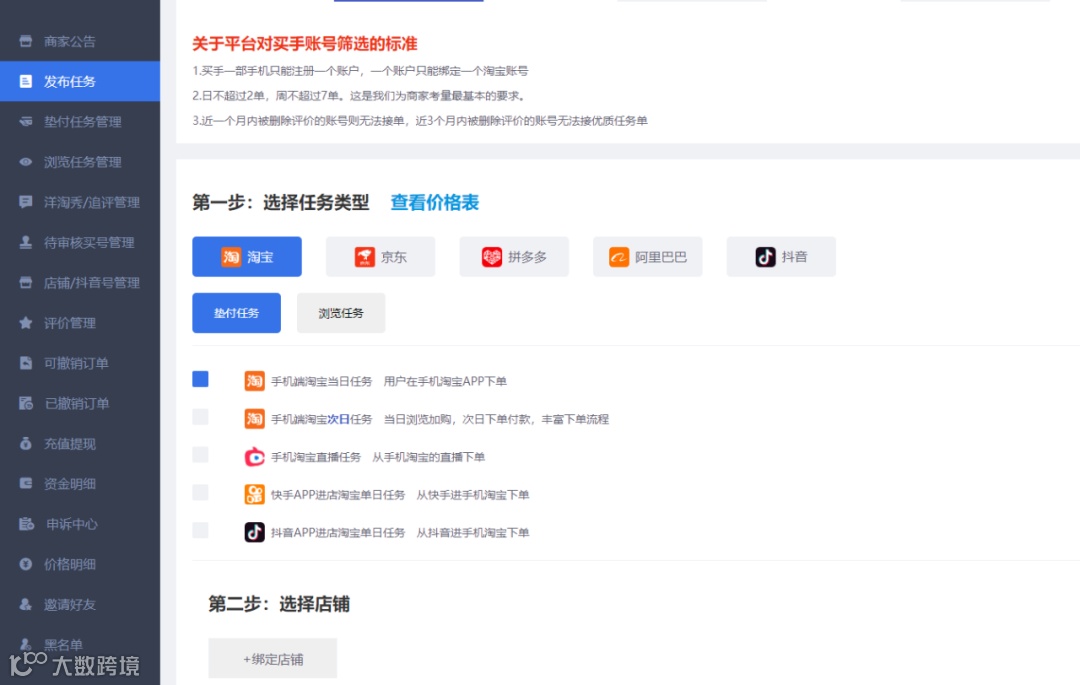
Task: Choose the 阿里巴巴 platform button
Action: click(x=647, y=257)
